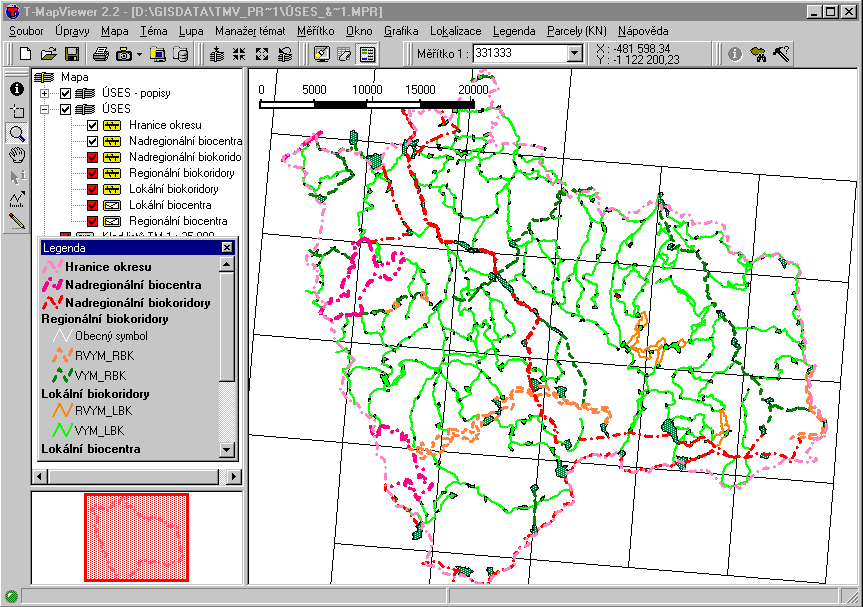The width and height of the screenshot is (863, 607).
Task: Click the folder-with-monitor toolbar icon
Action: pos(158,54)
